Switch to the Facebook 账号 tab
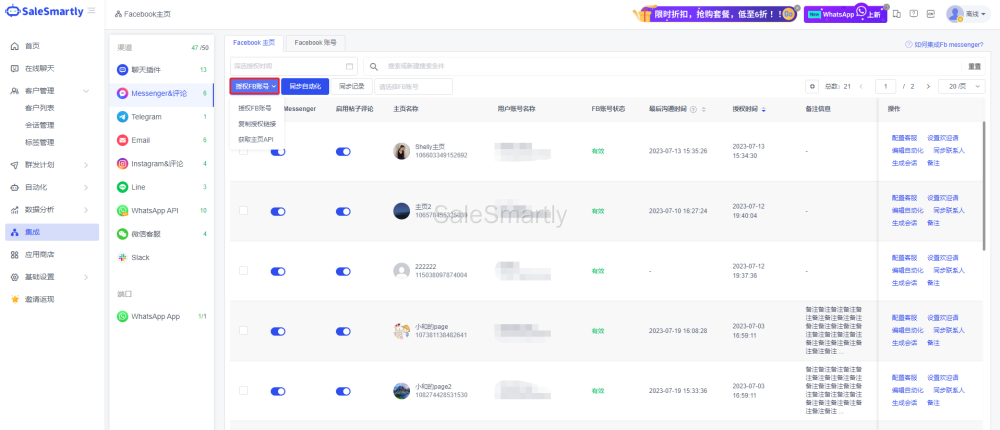The width and height of the screenshot is (1000, 430). tap(315, 43)
